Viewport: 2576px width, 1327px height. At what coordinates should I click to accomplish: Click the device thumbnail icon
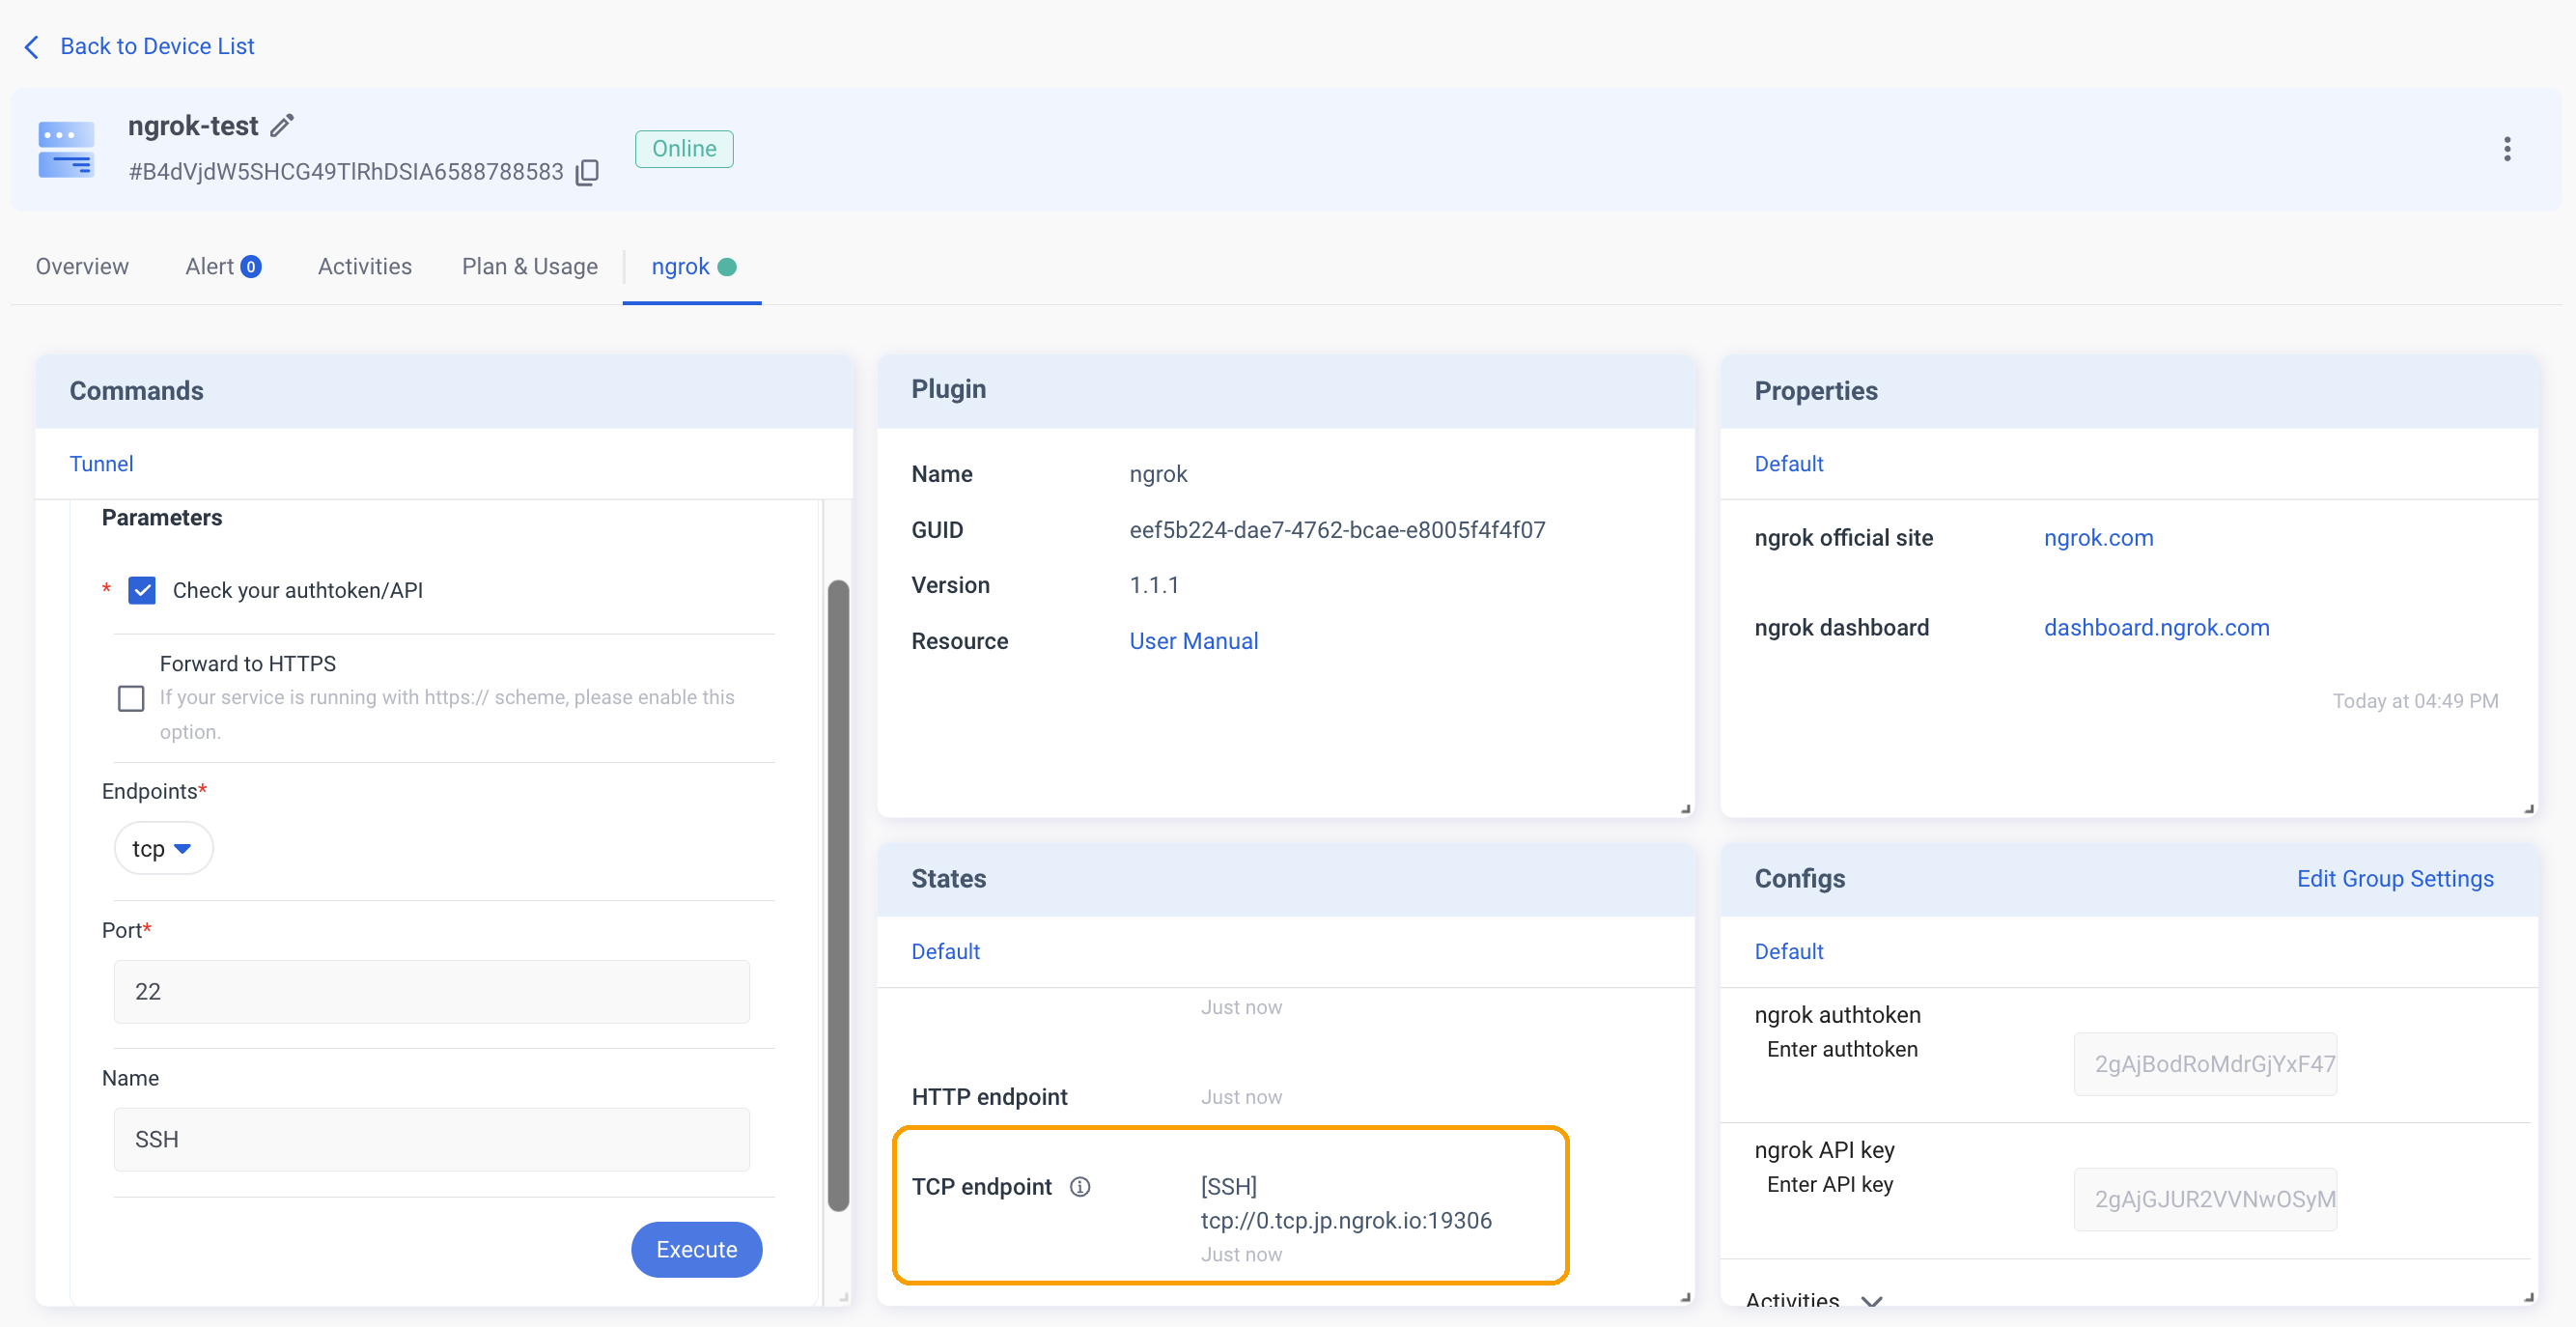(66, 149)
